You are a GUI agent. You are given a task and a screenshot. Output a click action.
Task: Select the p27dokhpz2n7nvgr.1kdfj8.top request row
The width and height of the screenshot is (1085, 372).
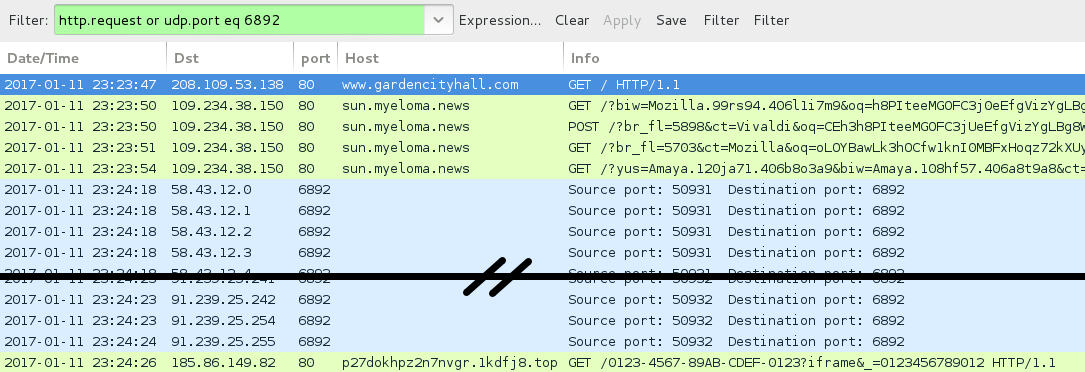[x=542, y=362]
